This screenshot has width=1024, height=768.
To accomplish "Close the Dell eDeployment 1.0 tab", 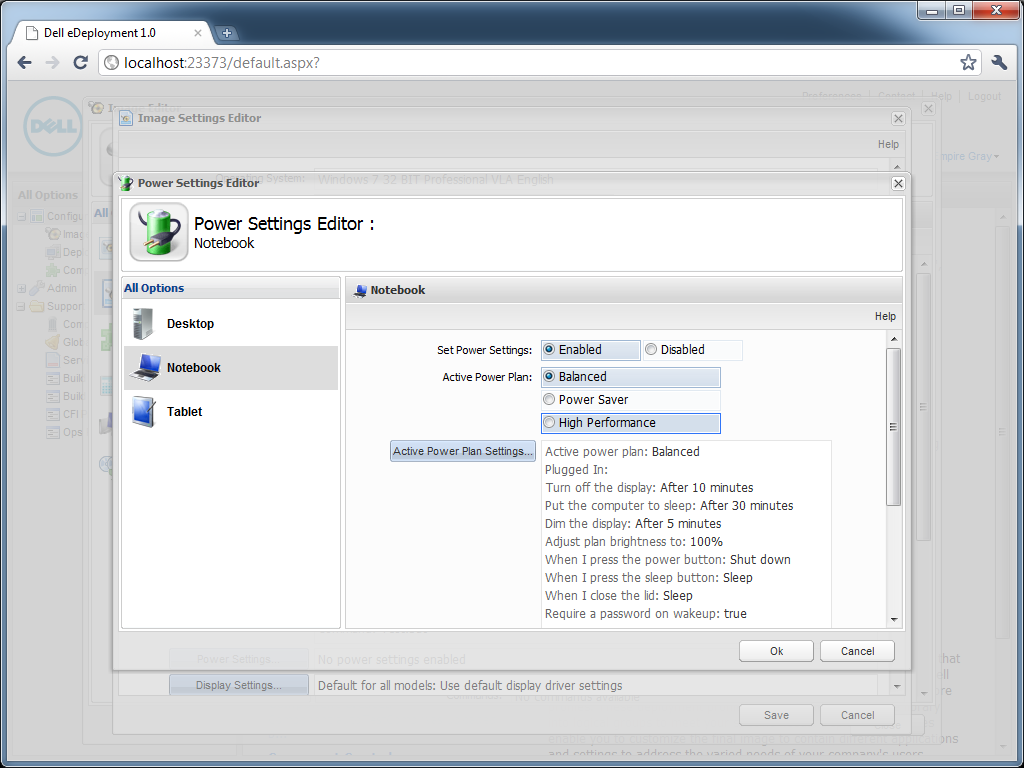I will point(198,33).
